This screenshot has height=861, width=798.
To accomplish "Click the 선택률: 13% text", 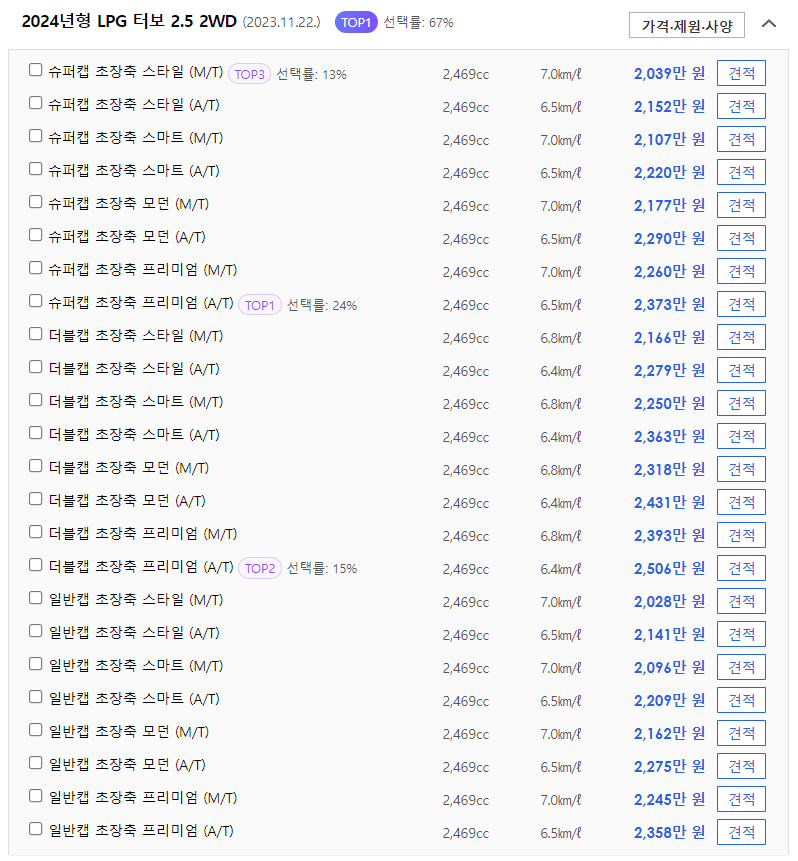I will point(311,74).
